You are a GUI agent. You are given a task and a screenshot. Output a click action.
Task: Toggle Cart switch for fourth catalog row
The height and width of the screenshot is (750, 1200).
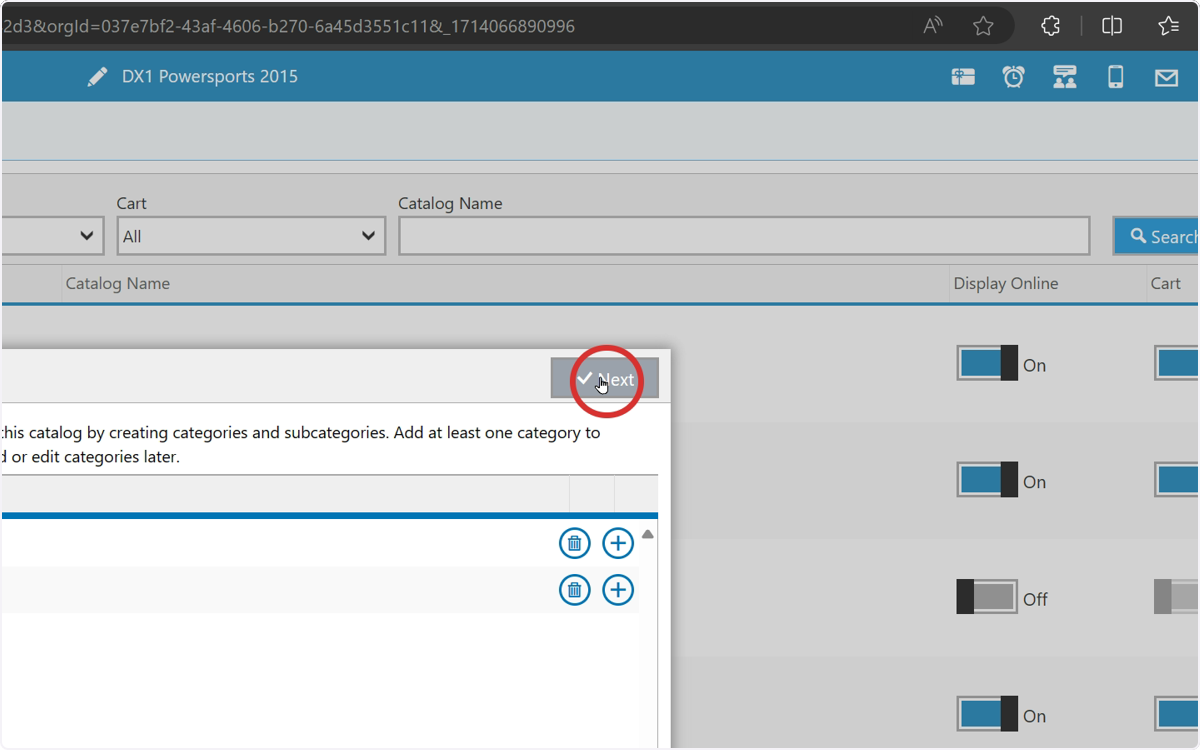1177,714
